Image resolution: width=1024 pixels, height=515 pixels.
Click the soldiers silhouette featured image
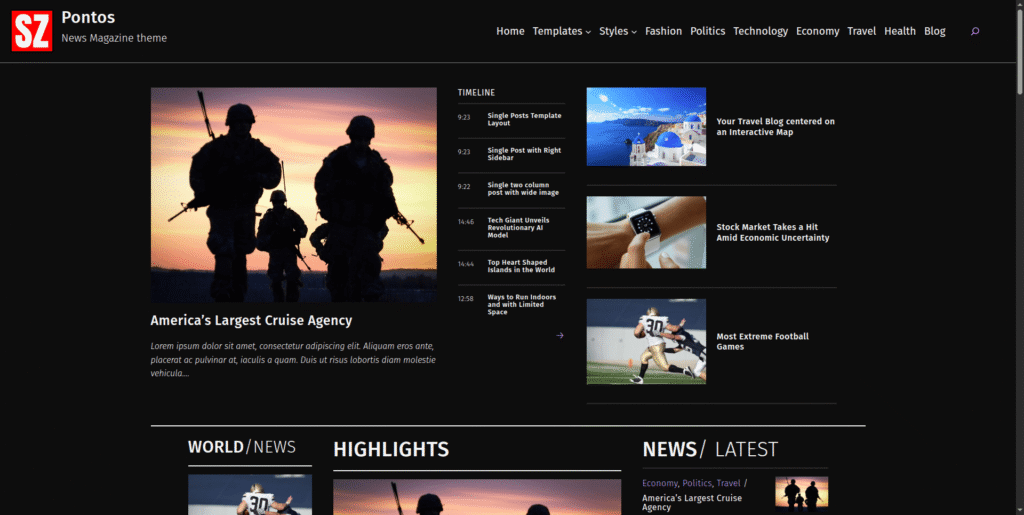(293, 195)
